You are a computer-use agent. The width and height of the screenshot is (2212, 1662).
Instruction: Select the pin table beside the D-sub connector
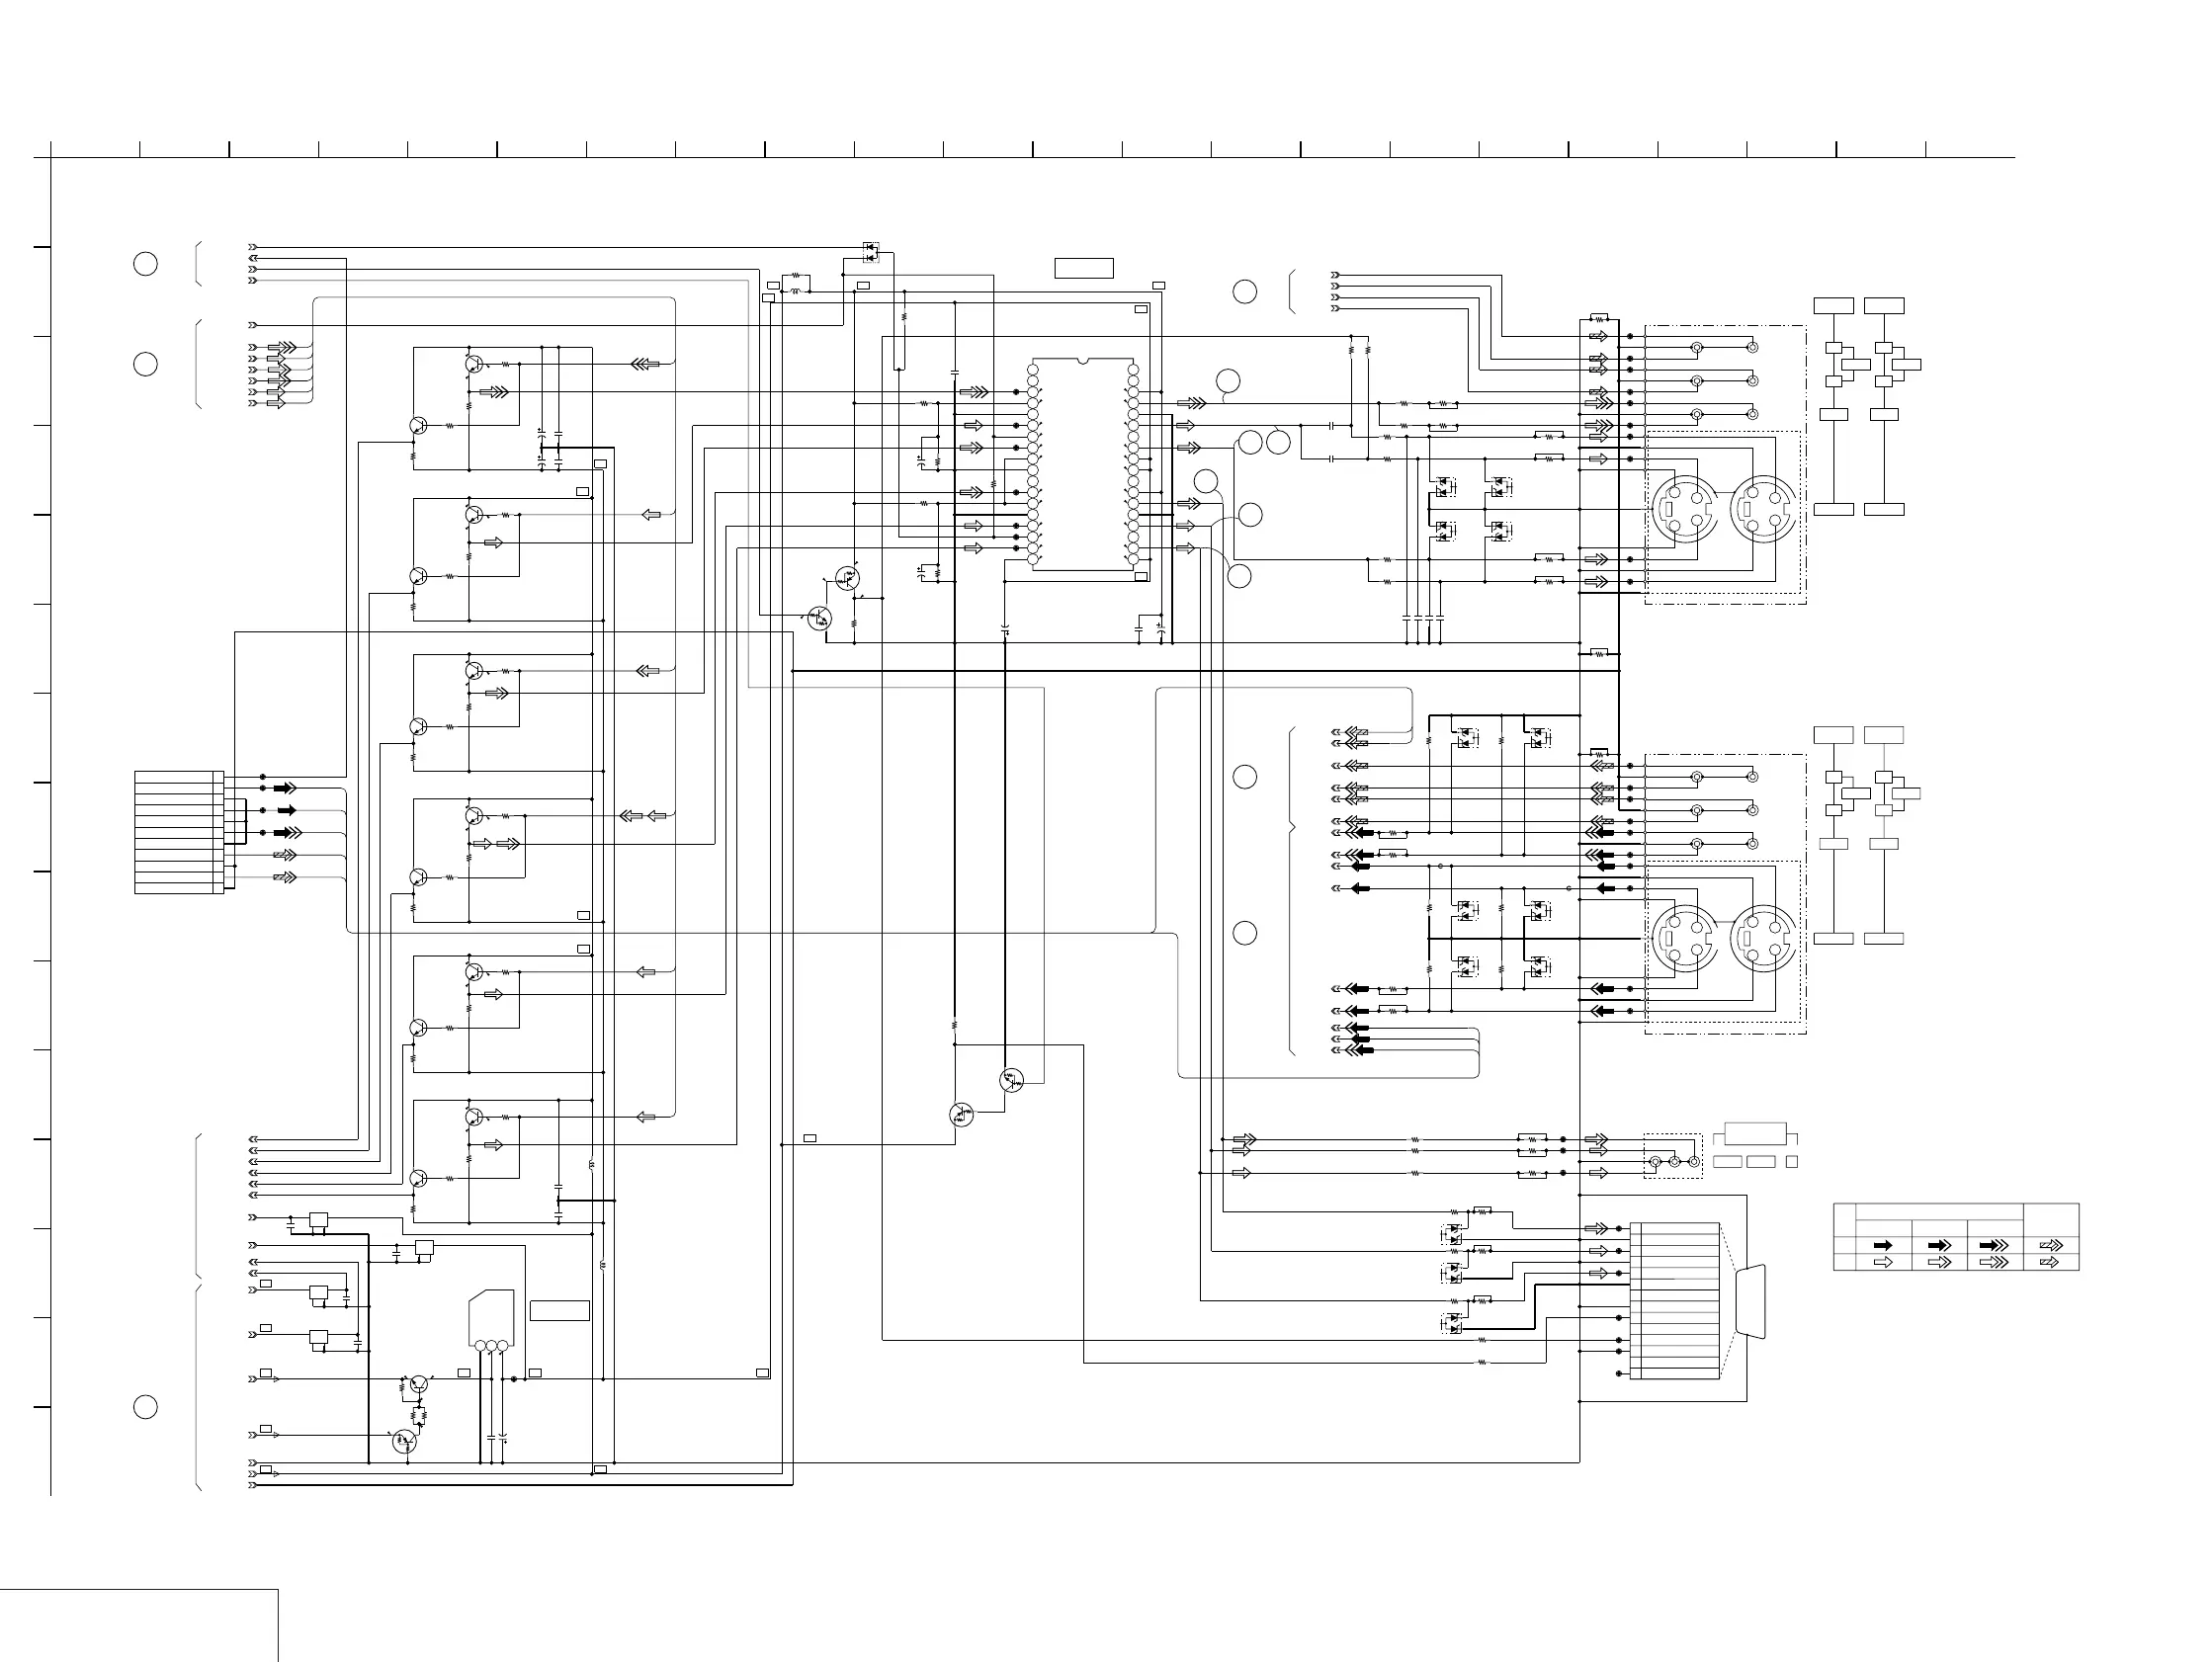pyautogui.click(x=1674, y=1300)
